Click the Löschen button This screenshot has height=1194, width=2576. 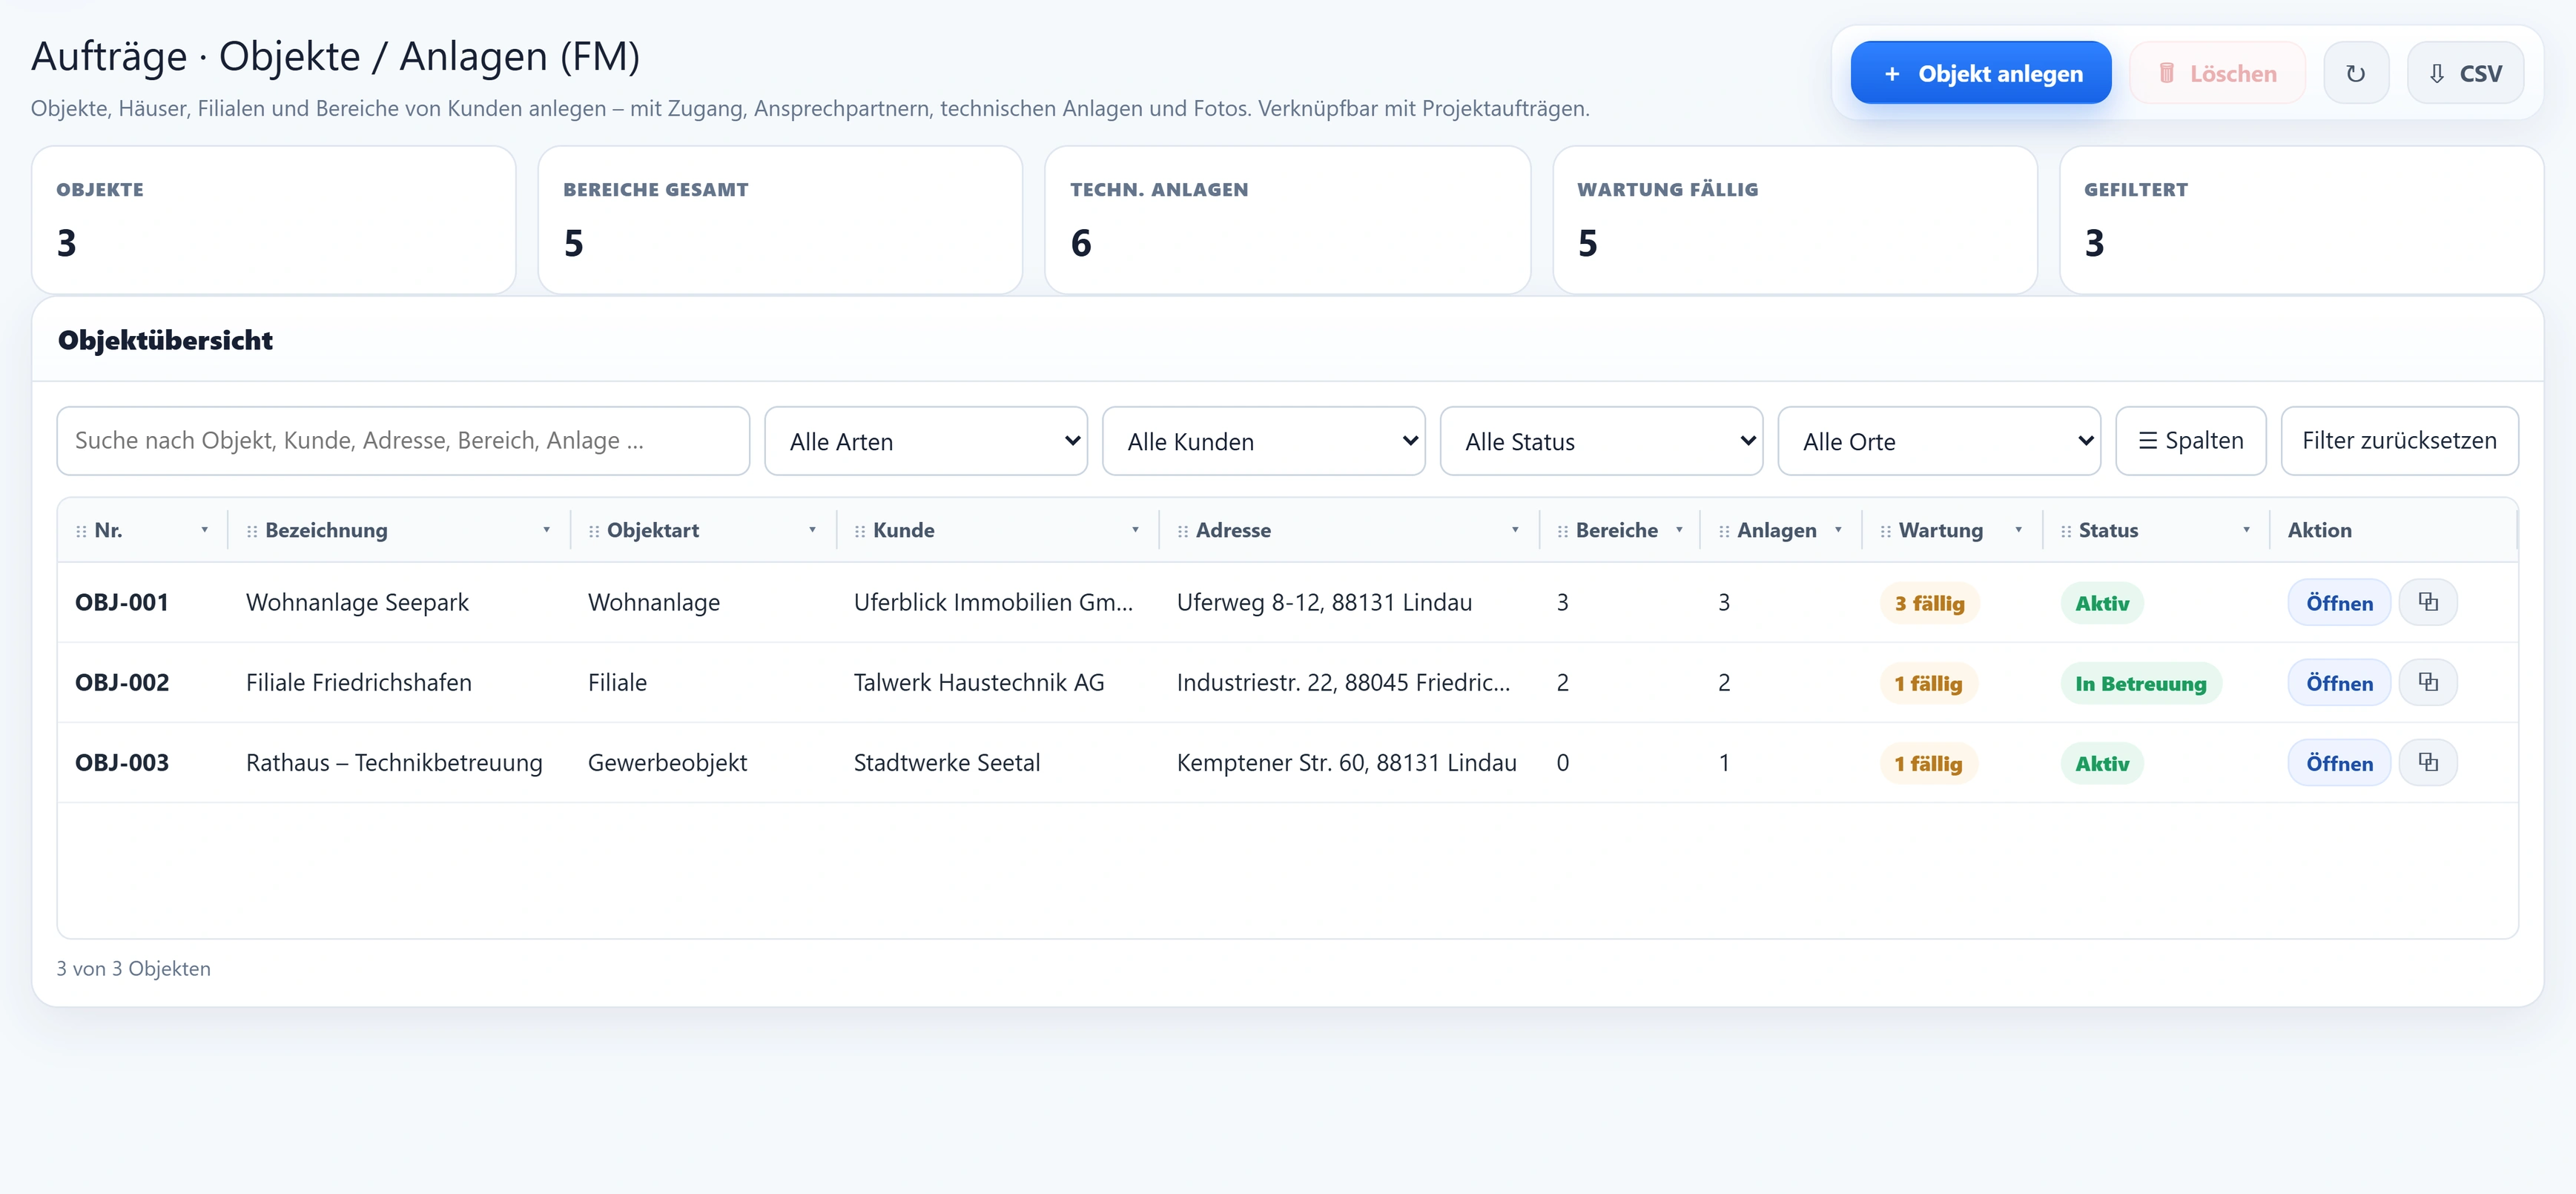pos(2217,73)
